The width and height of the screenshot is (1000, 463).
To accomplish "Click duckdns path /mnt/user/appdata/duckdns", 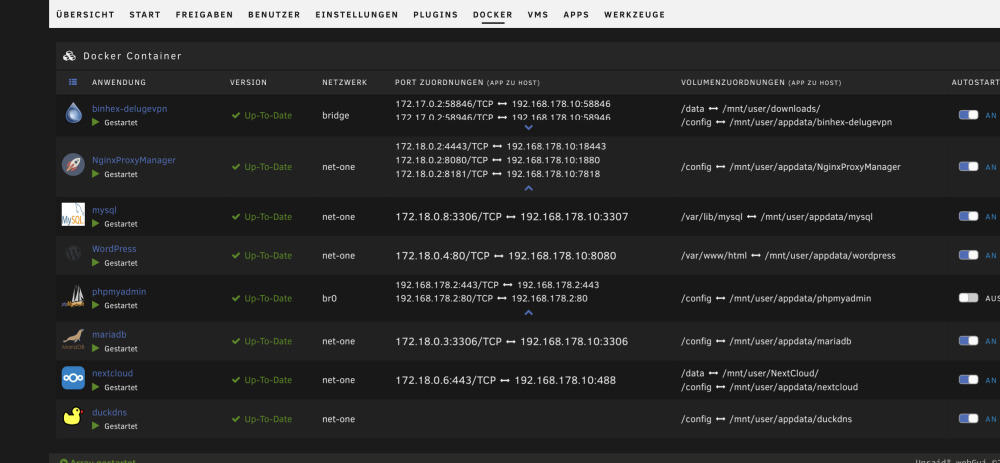I will pos(791,419).
